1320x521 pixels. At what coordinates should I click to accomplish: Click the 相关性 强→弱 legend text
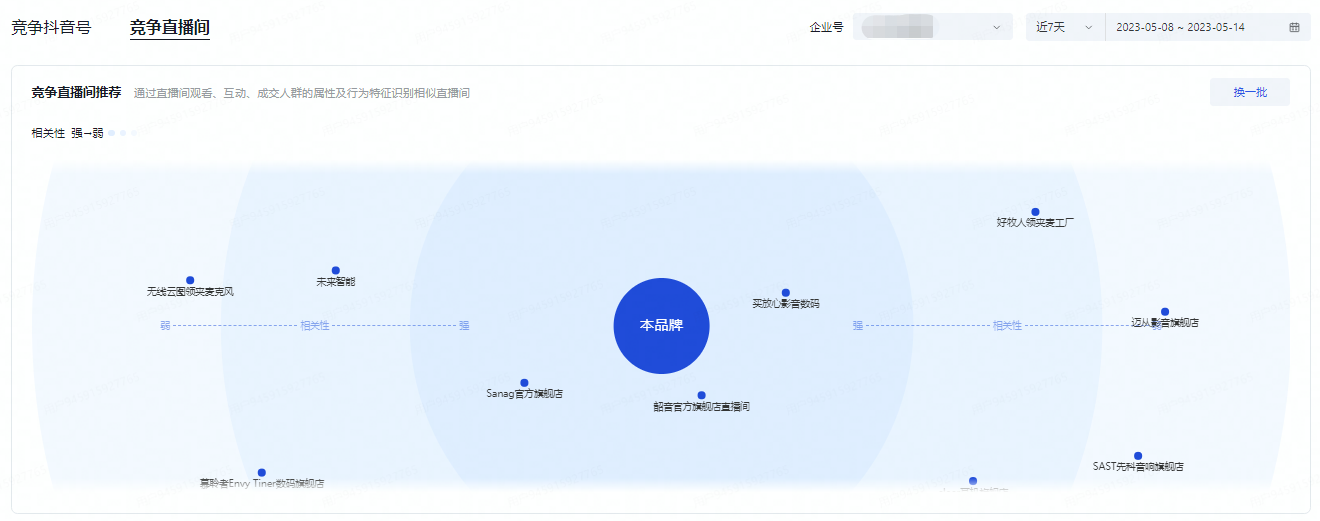(x=67, y=133)
